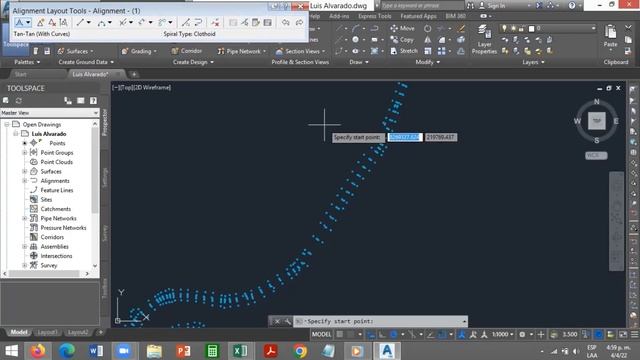This screenshot has width=640, height=360.
Task: Expand the Create Ground Data panel dropdown
Action: (86, 62)
